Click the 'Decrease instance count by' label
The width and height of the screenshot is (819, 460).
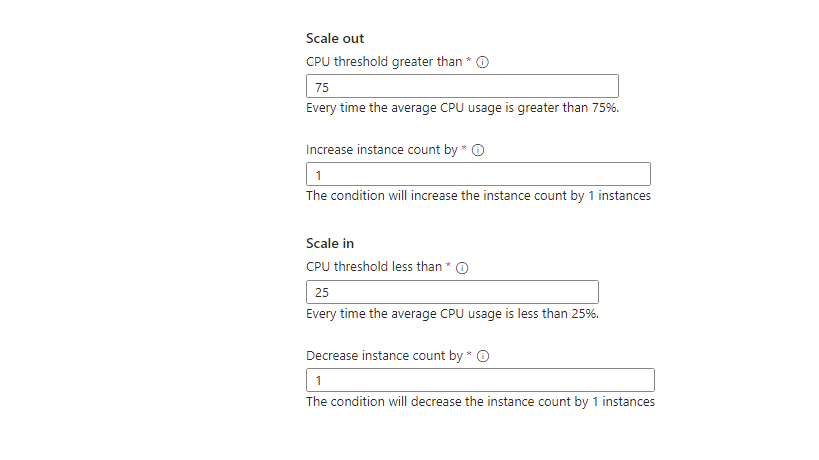(384, 356)
